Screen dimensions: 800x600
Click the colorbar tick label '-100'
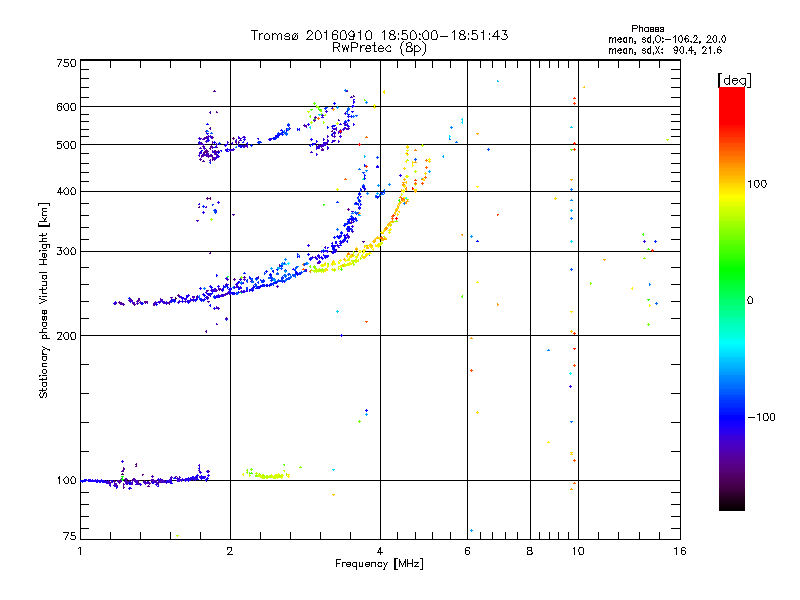point(761,417)
